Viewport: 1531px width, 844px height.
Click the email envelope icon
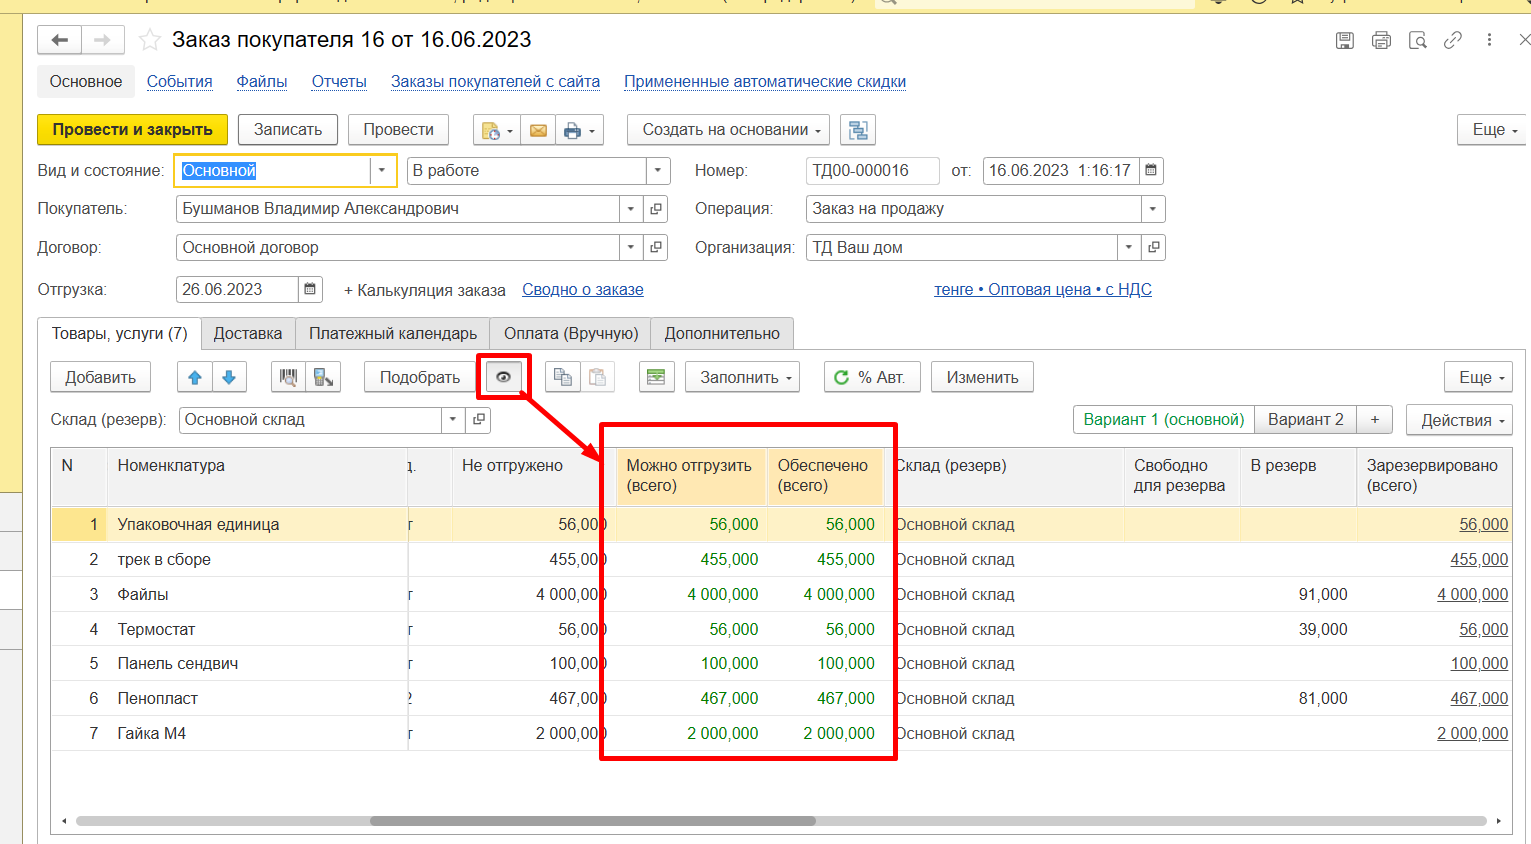tap(538, 130)
